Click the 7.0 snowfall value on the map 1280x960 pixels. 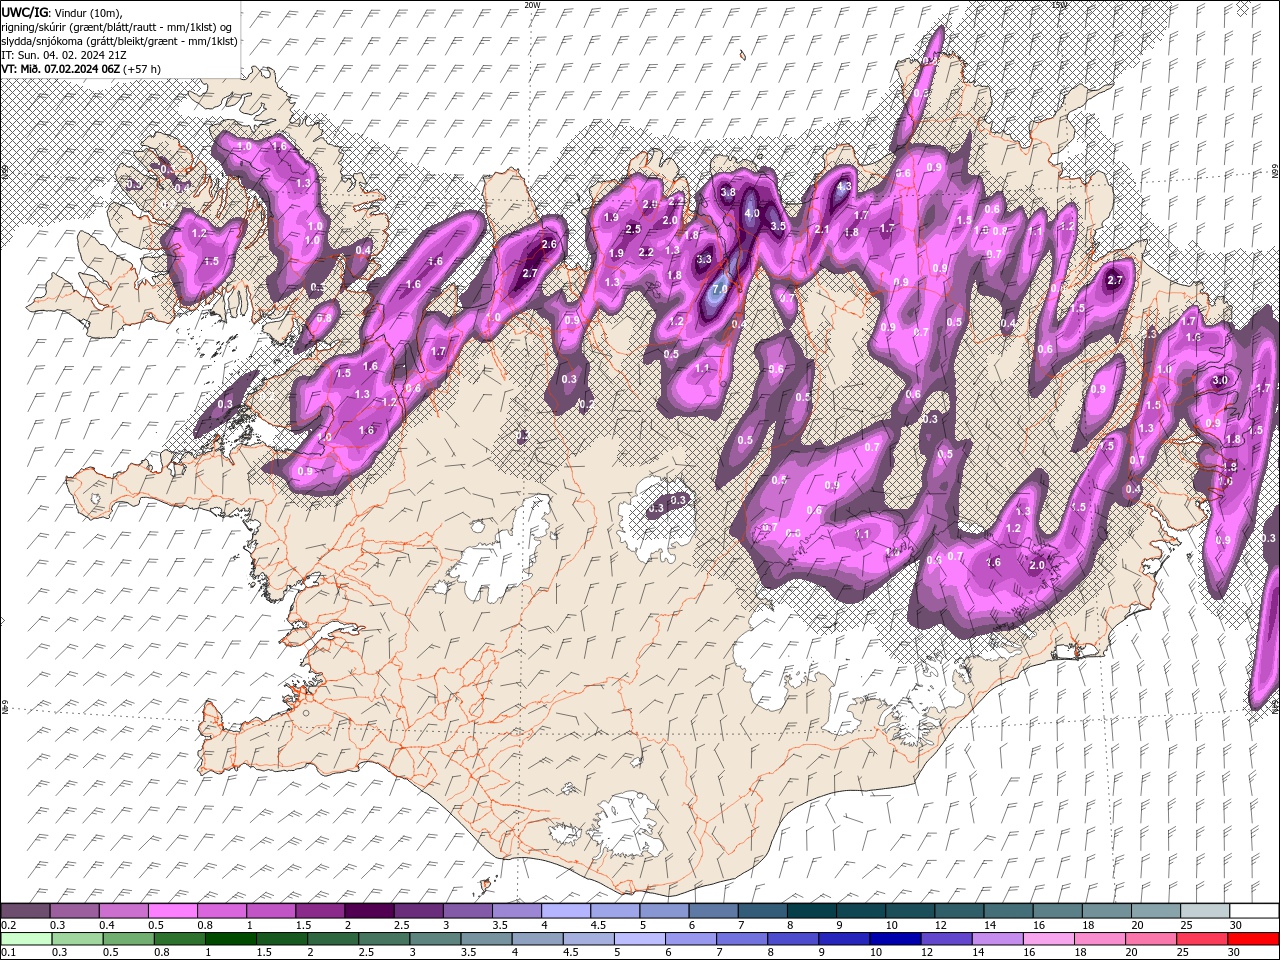(x=719, y=289)
